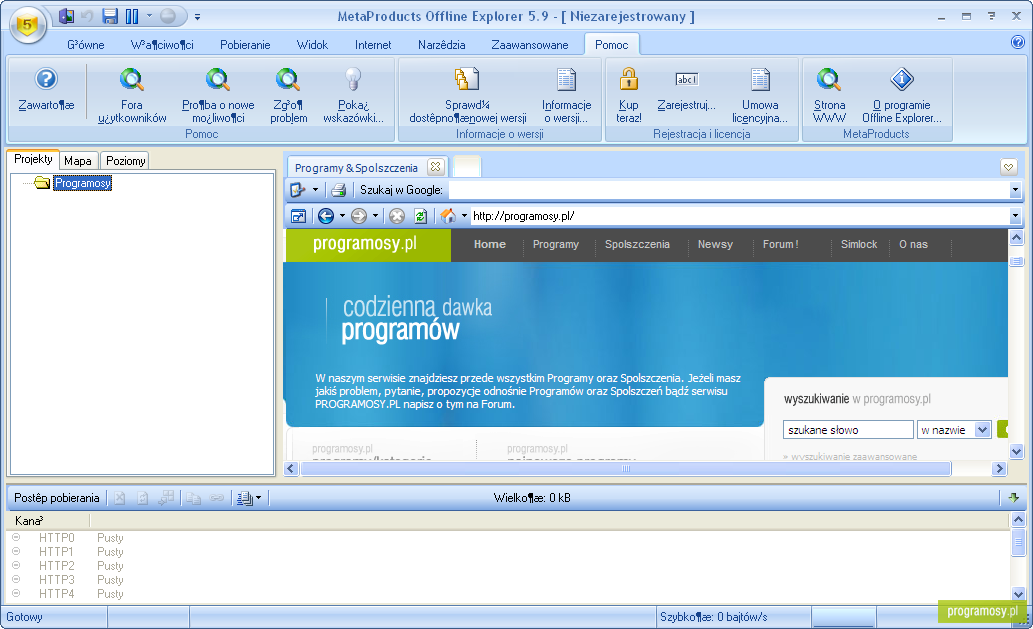1033x629 pixels.
Task: Switch to the Główne ribbon tab
Action: tap(86, 45)
